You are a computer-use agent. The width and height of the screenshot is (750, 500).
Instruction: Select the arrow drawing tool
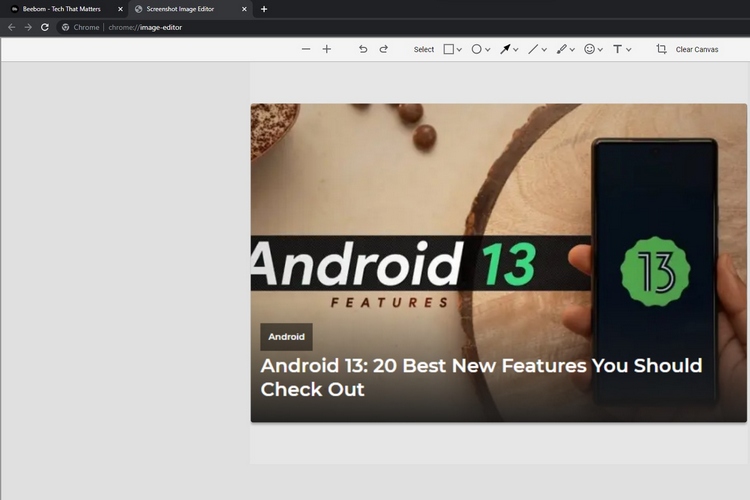point(505,49)
